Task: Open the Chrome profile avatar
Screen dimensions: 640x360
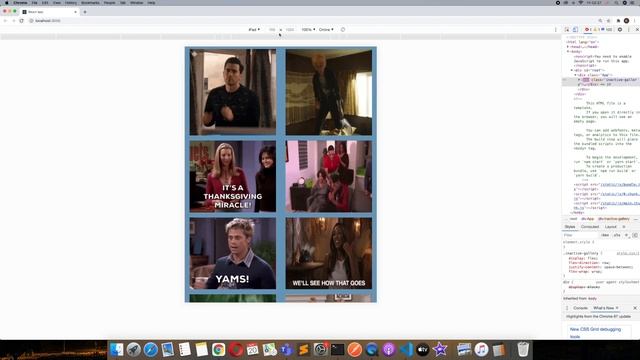Action: point(627,20)
